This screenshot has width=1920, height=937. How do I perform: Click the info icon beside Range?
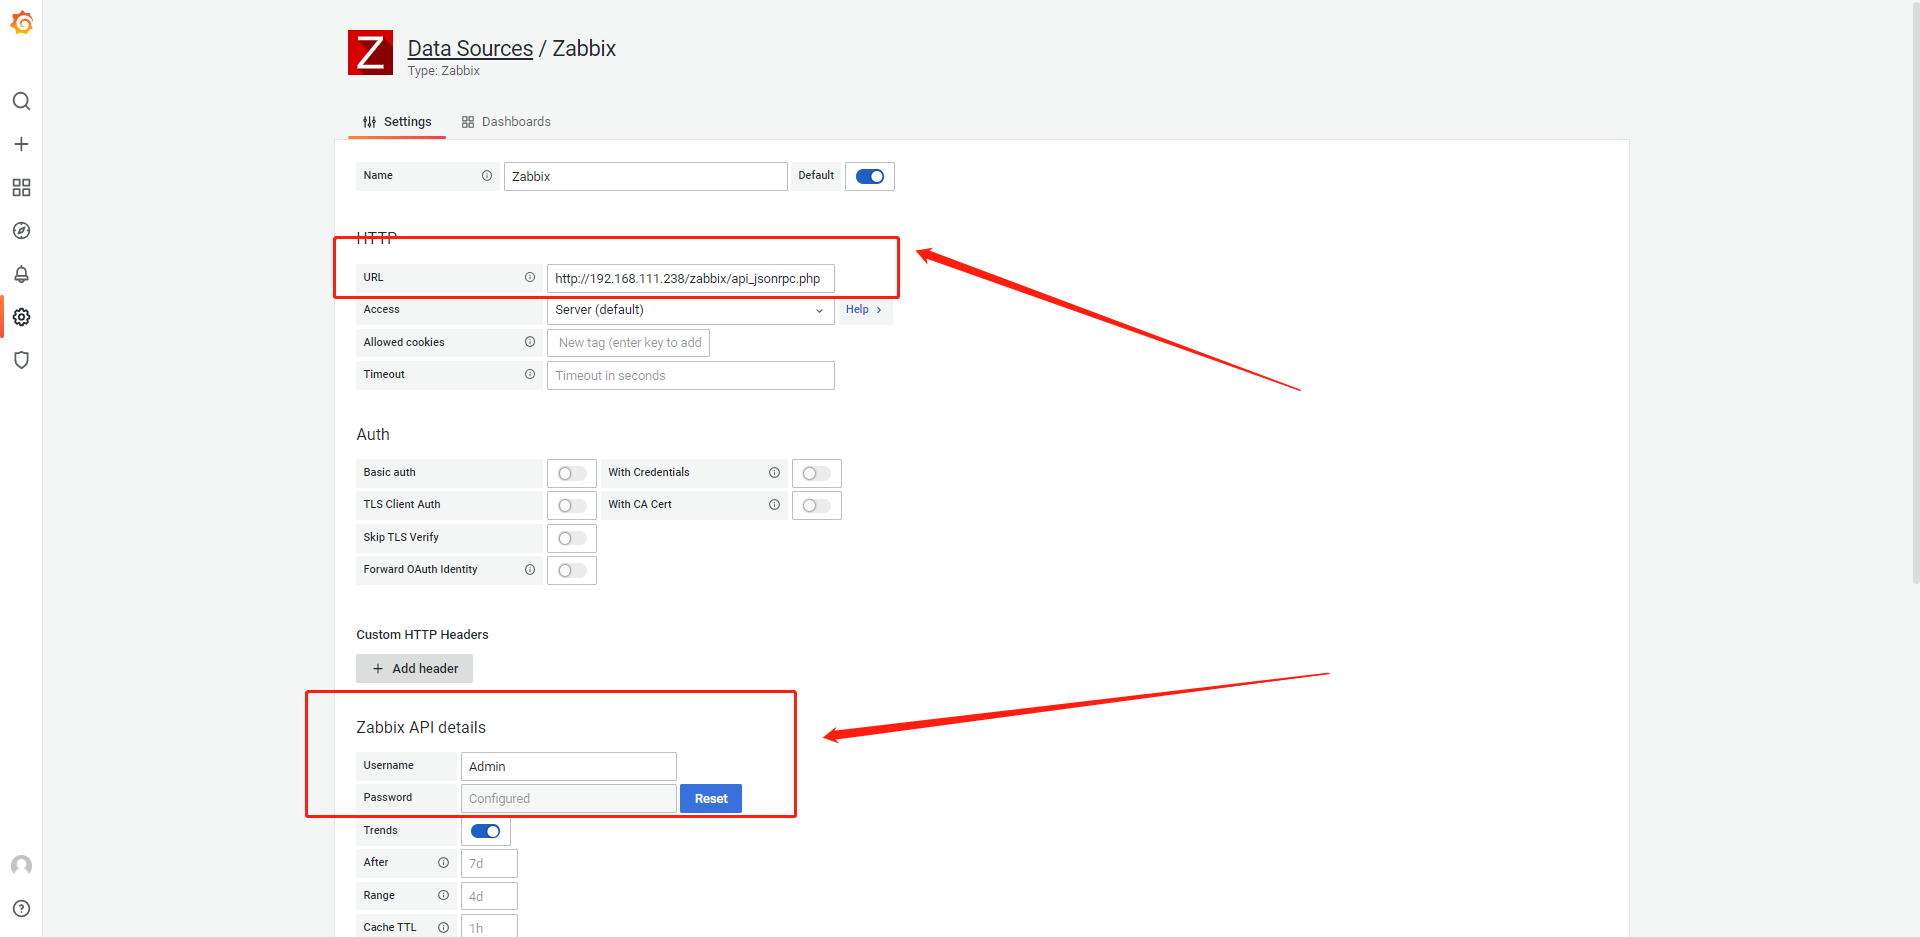click(x=443, y=896)
